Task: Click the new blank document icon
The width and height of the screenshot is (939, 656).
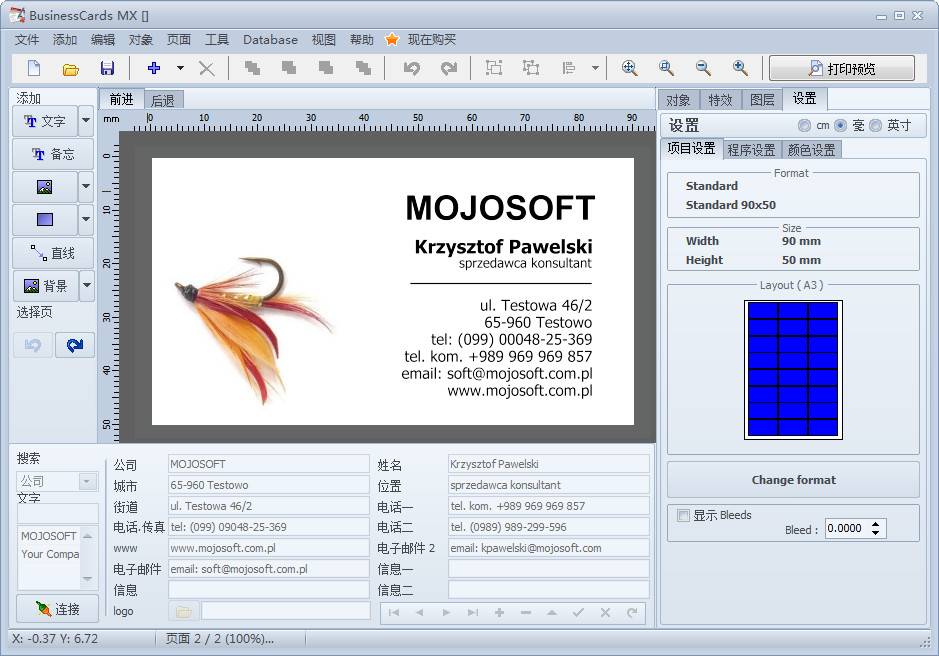Action: coord(34,68)
